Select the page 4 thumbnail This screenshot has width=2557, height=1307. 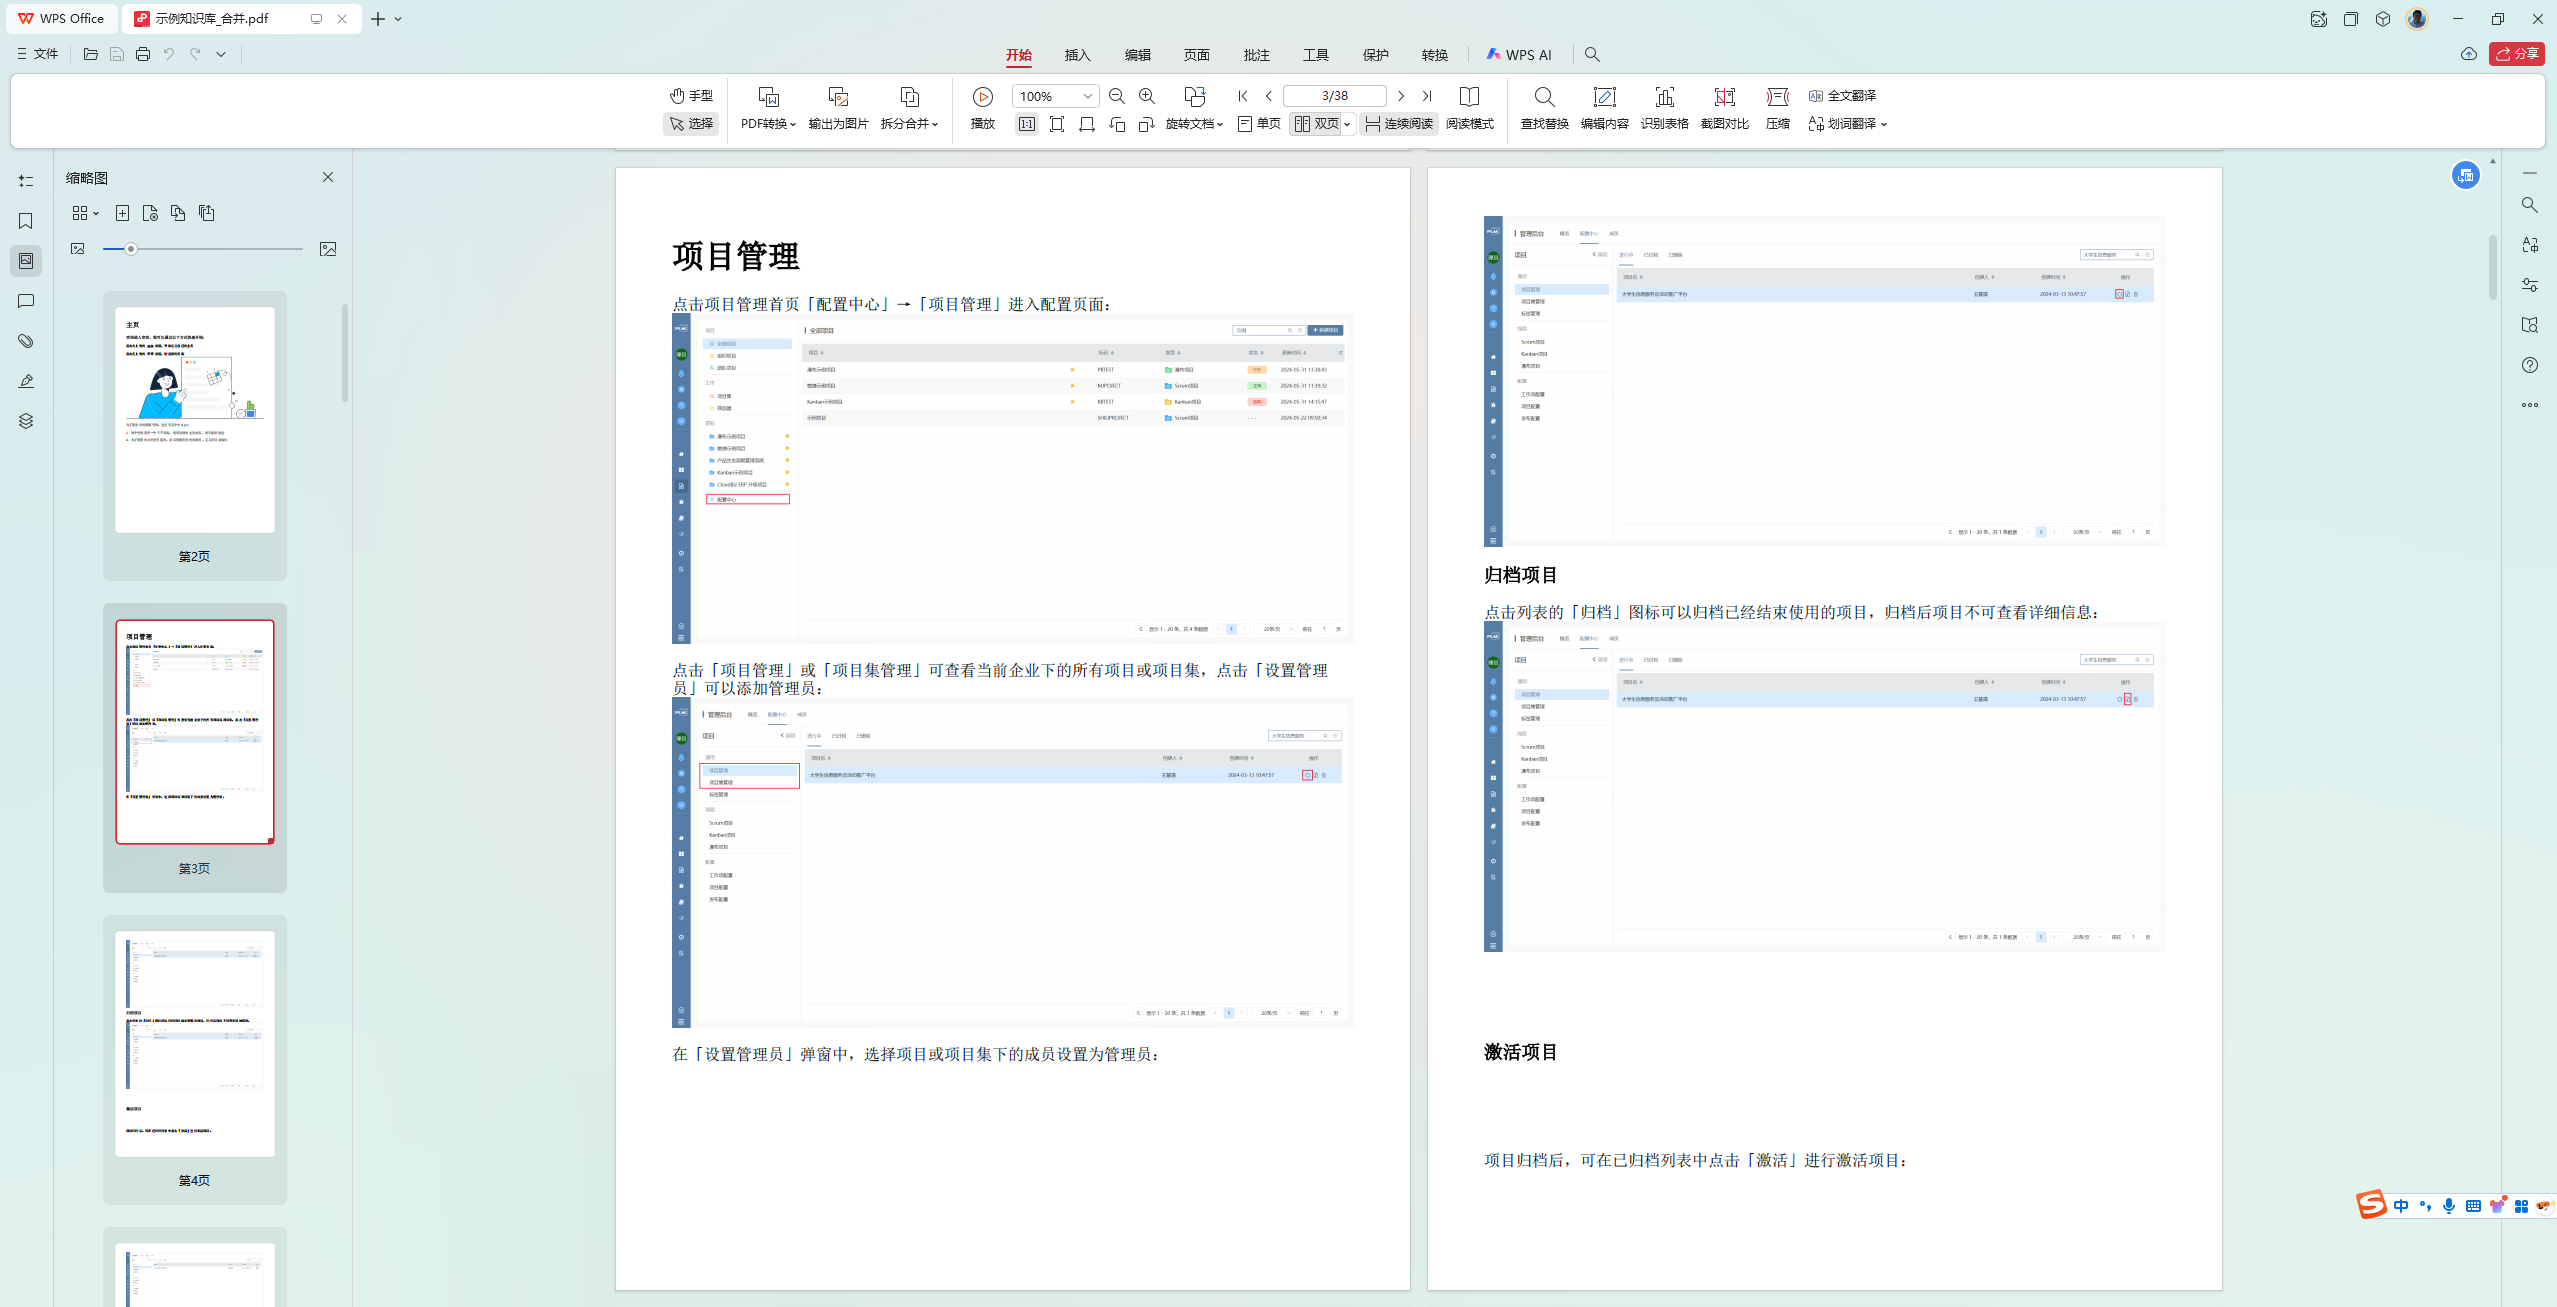click(194, 1045)
